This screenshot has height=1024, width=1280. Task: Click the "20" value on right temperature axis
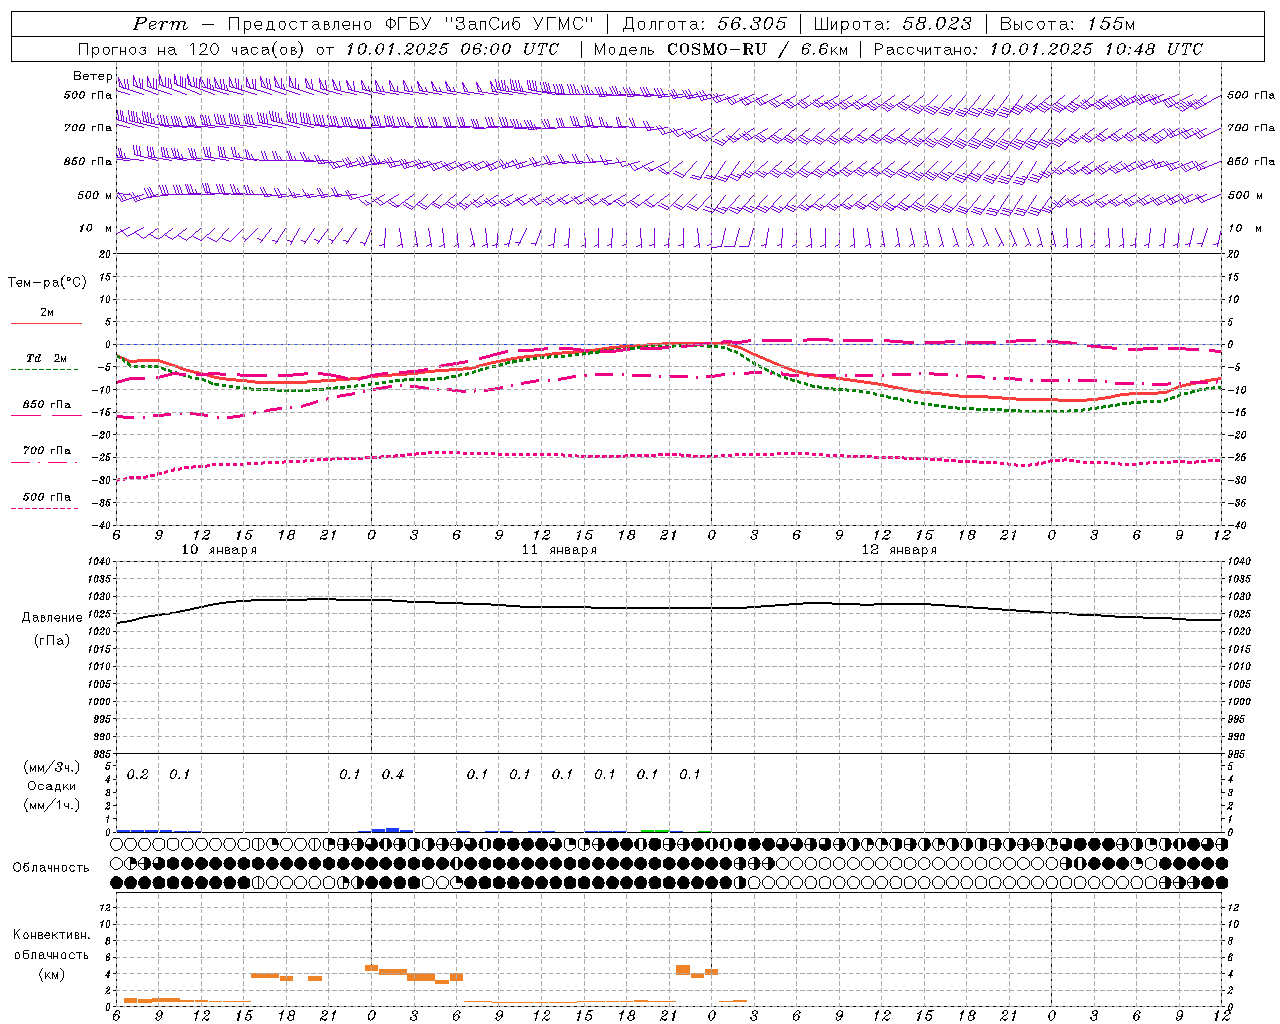1233,254
